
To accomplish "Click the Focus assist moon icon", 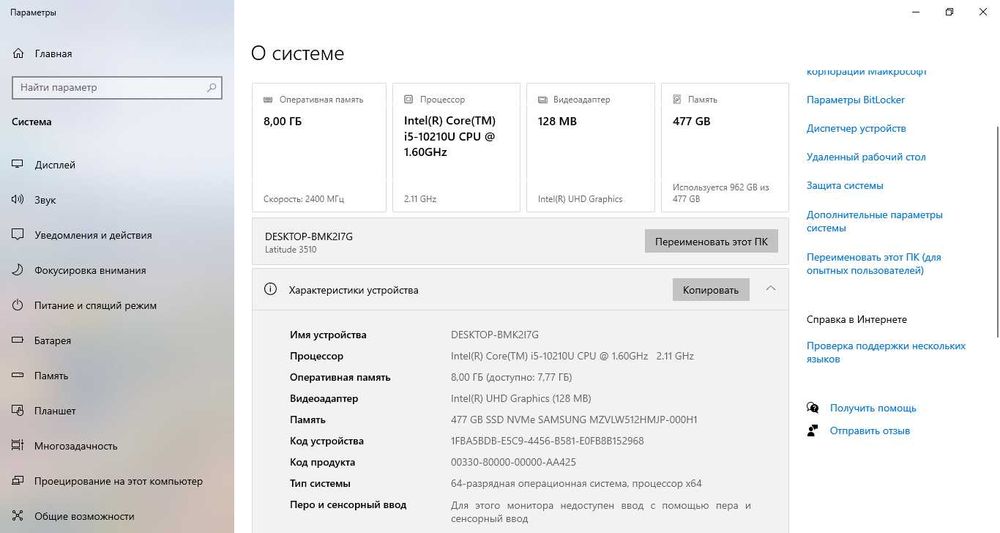I will (x=17, y=270).
